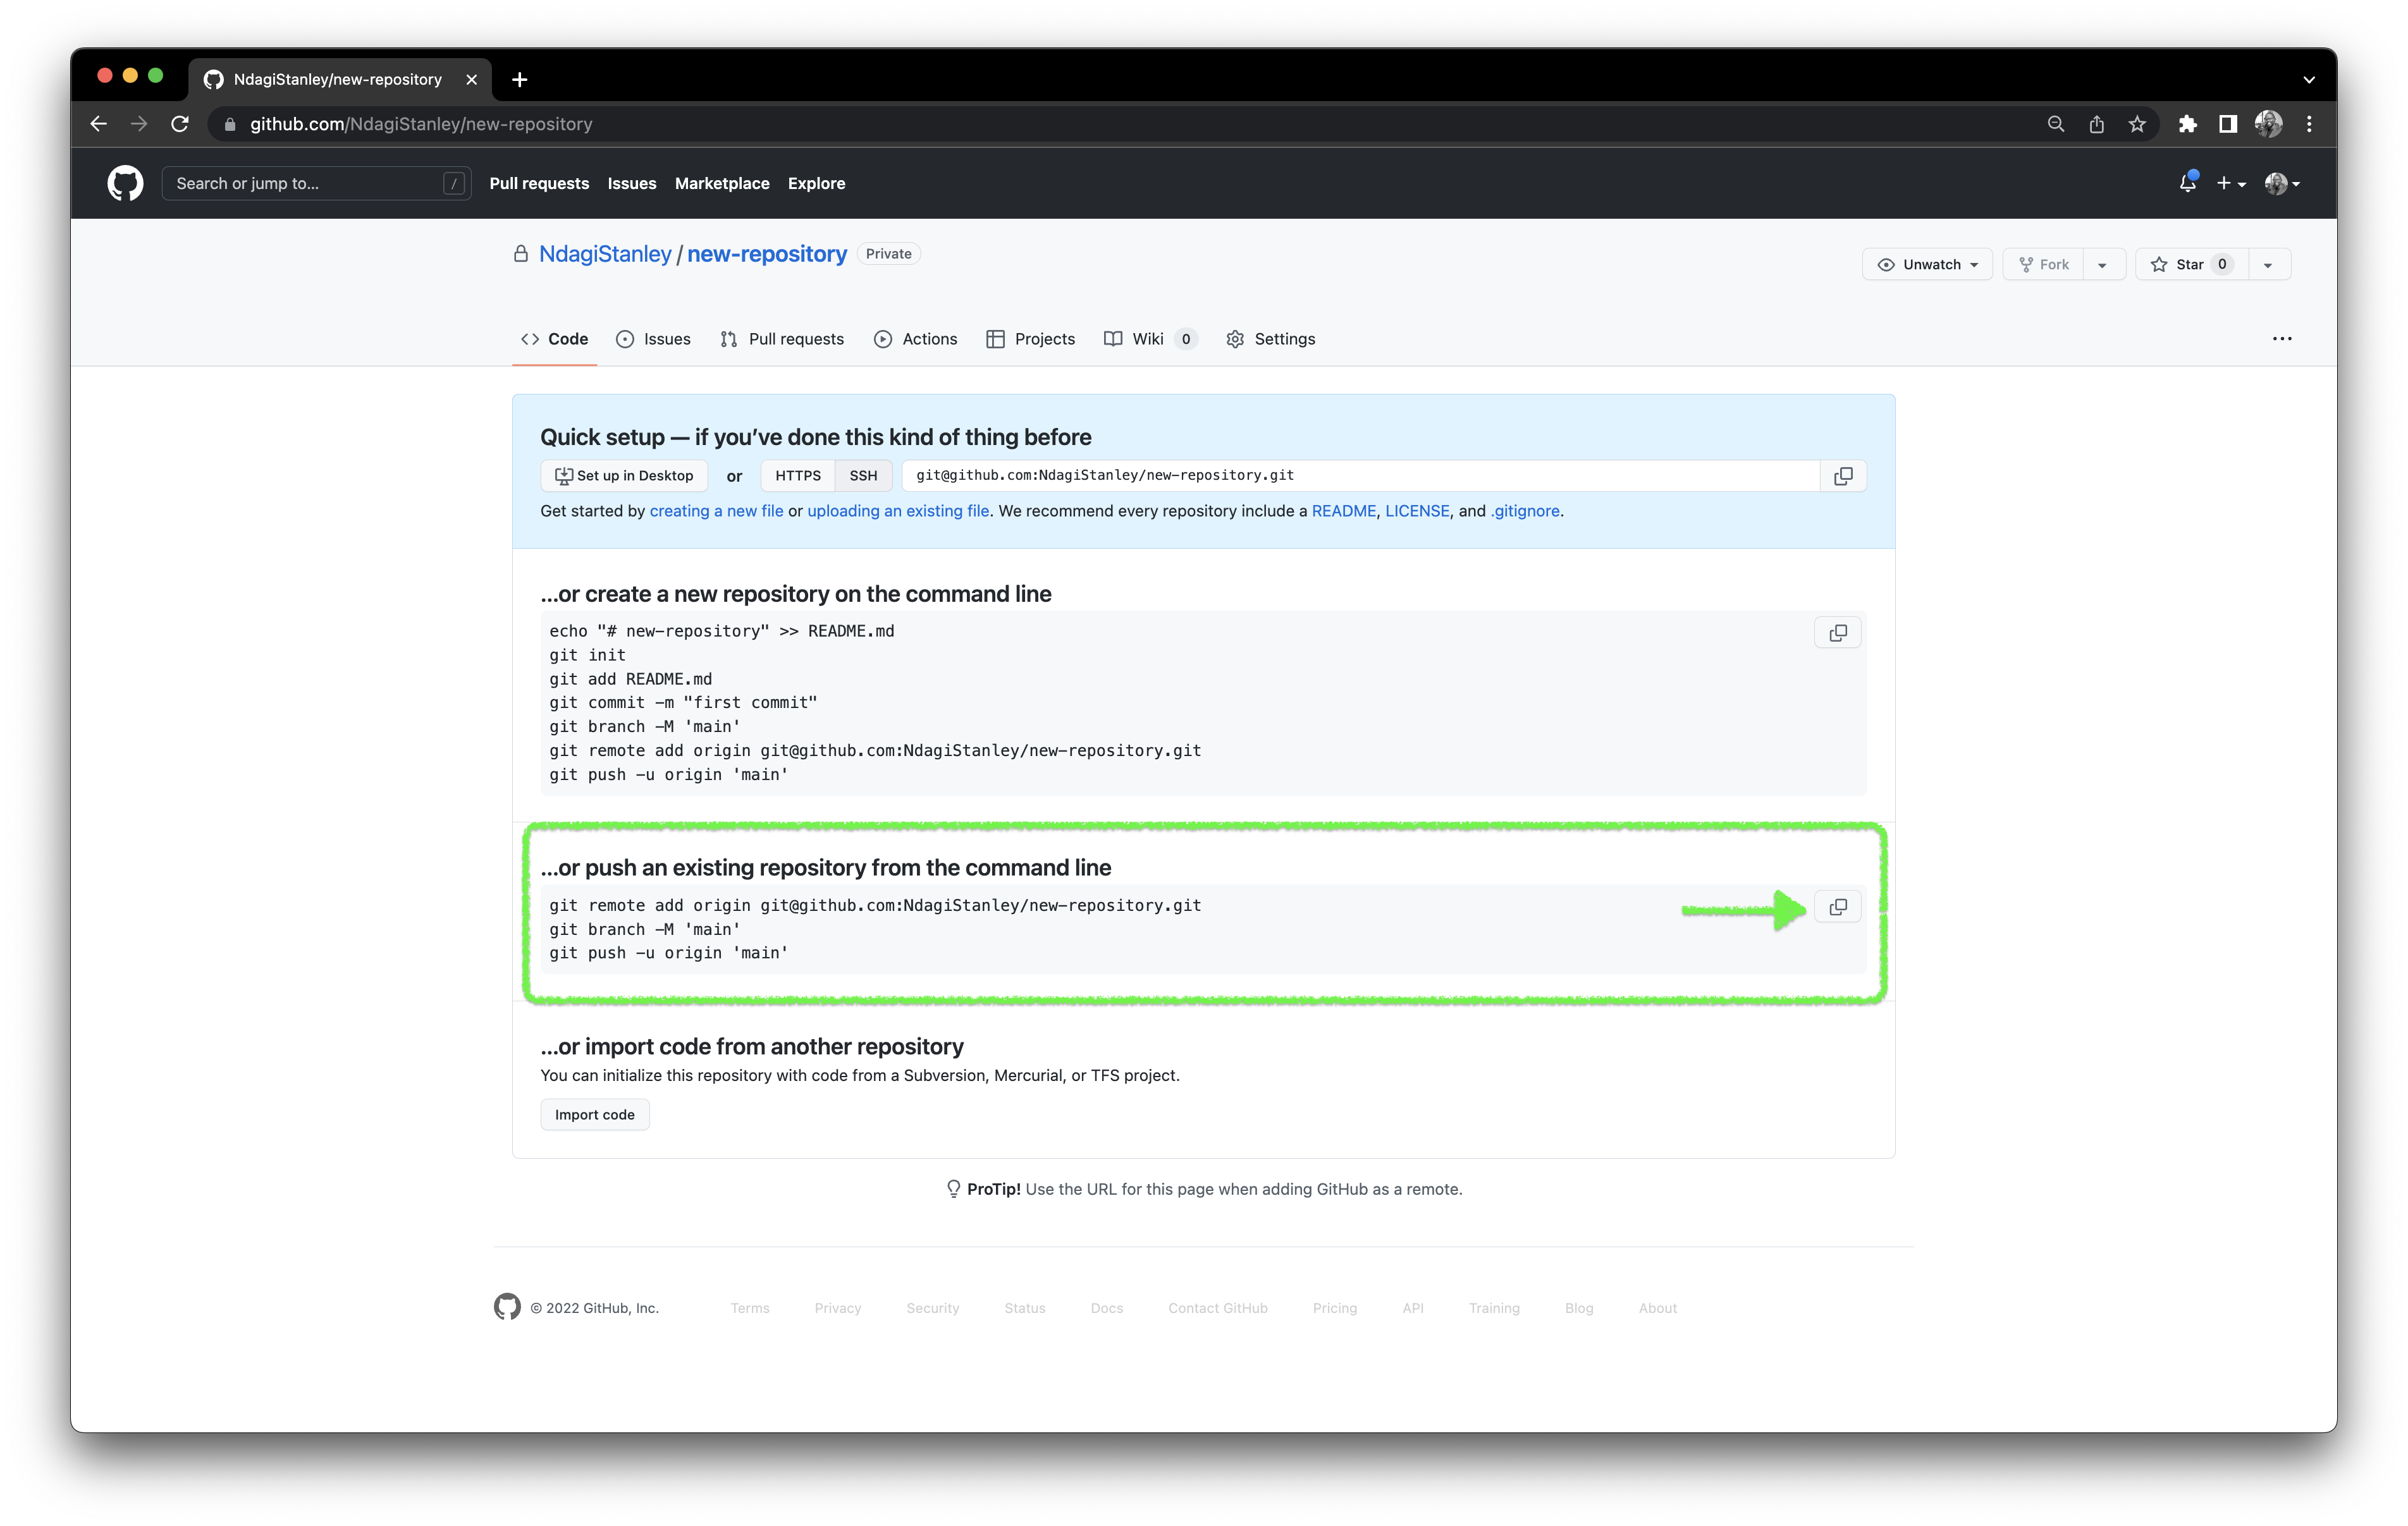Click the Import code button
The width and height of the screenshot is (2408, 1526).
pyautogui.click(x=594, y=1114)
